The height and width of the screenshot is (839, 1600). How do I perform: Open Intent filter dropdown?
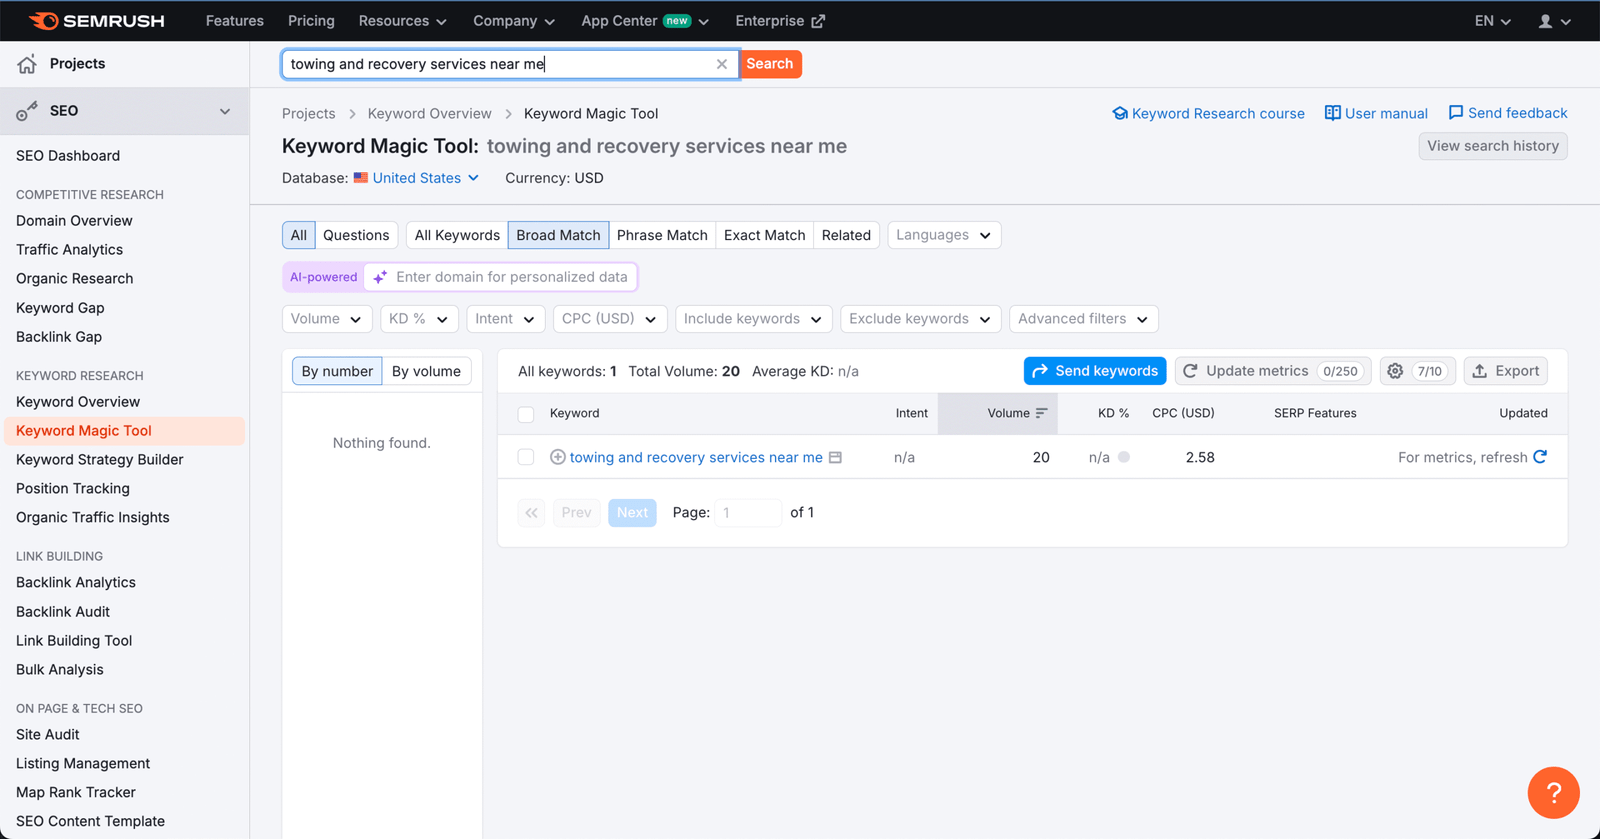click(506, 319)
